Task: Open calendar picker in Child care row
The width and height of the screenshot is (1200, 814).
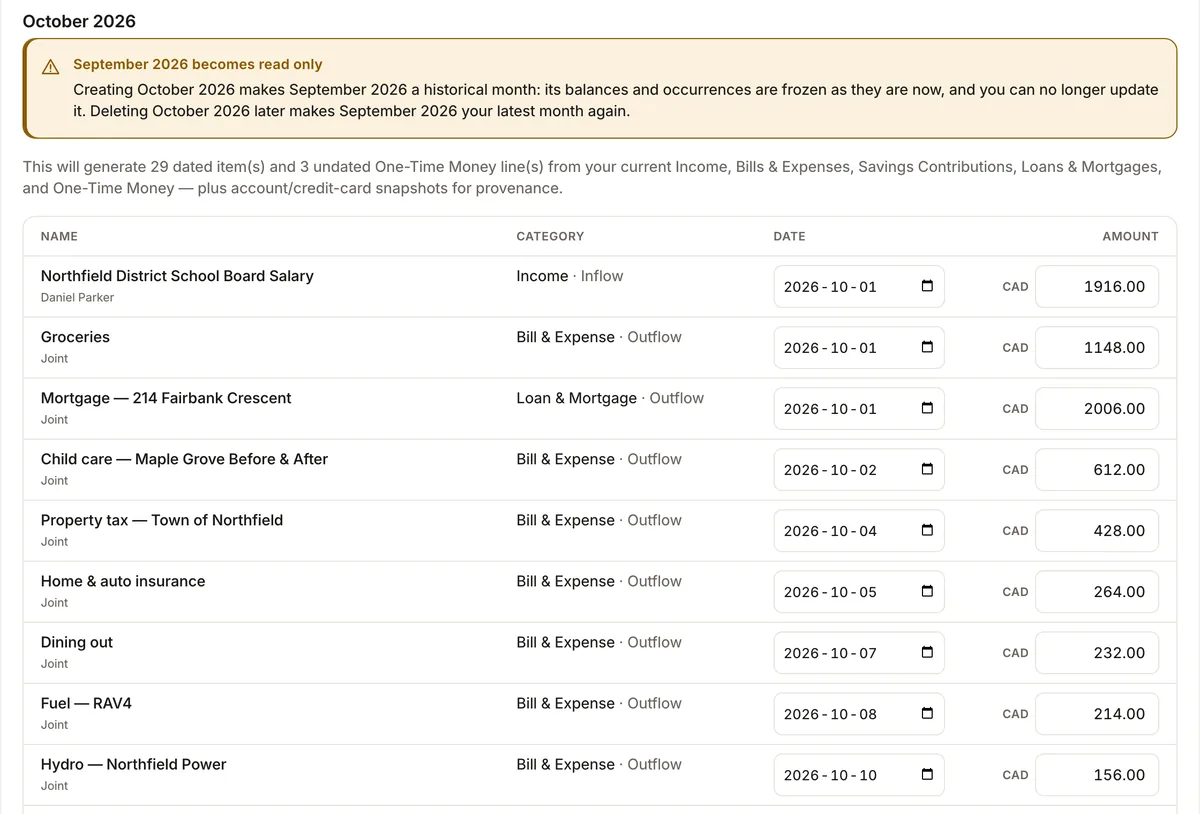Action: pyautogui.click(x=927, y=470)
